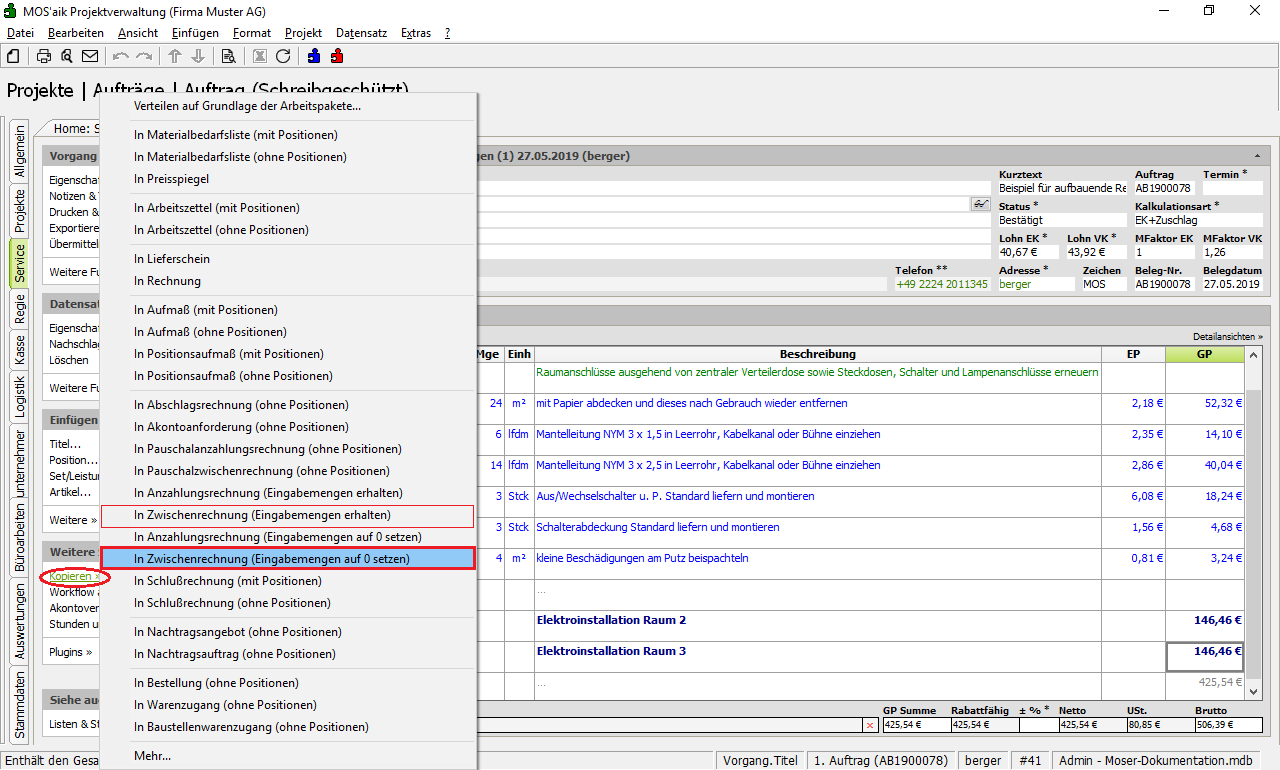Click the document search icon in toolbar
1280x770 pixels.
click(x=228, y=56)
